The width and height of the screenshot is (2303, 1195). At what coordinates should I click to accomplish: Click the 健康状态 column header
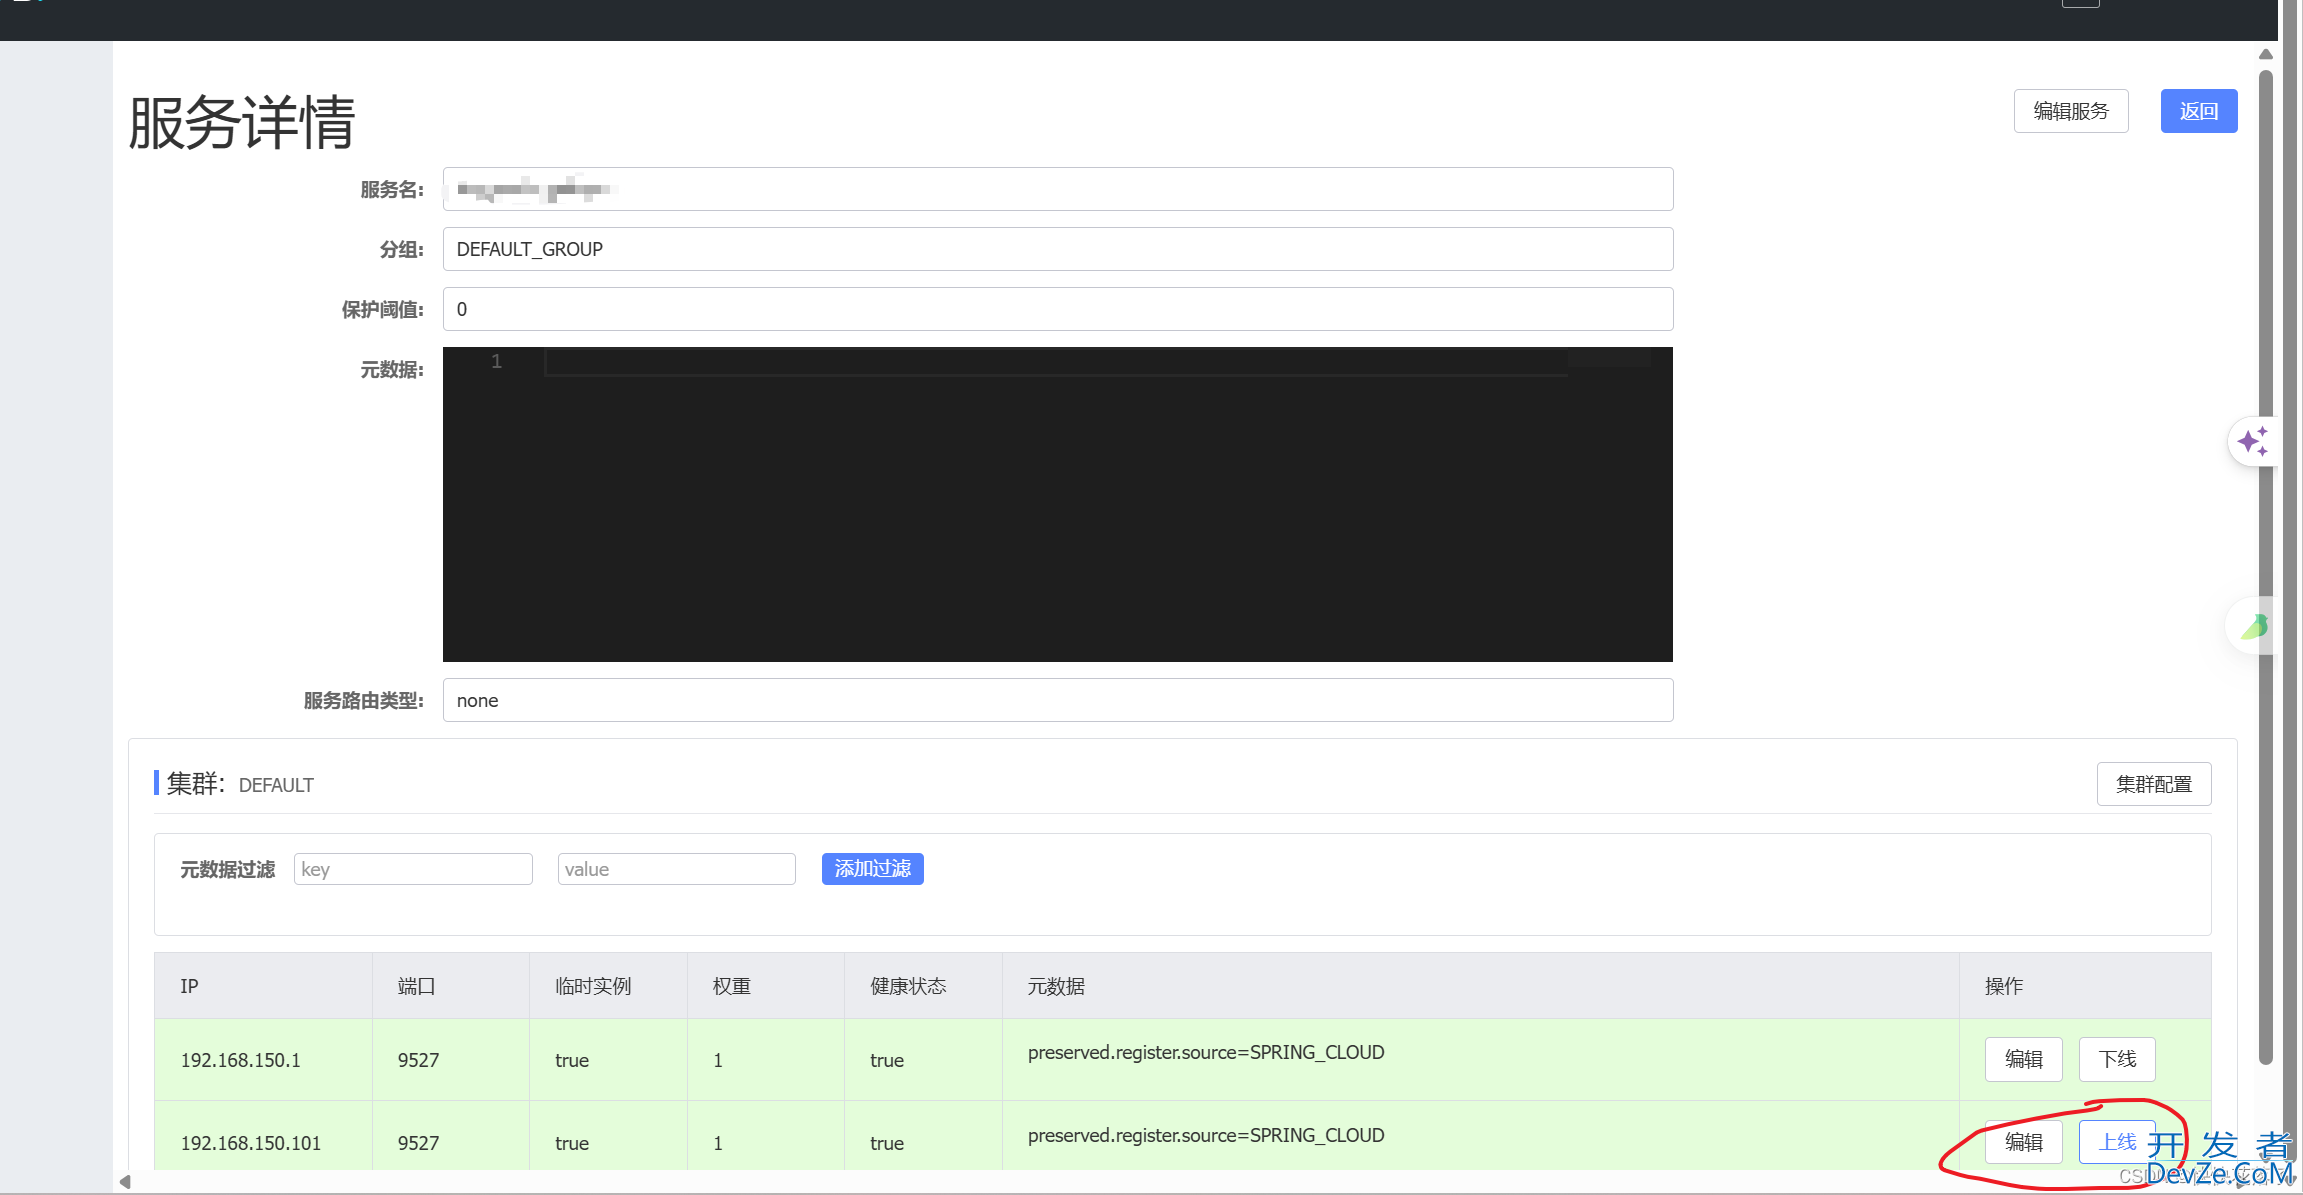tap(923, 986)
